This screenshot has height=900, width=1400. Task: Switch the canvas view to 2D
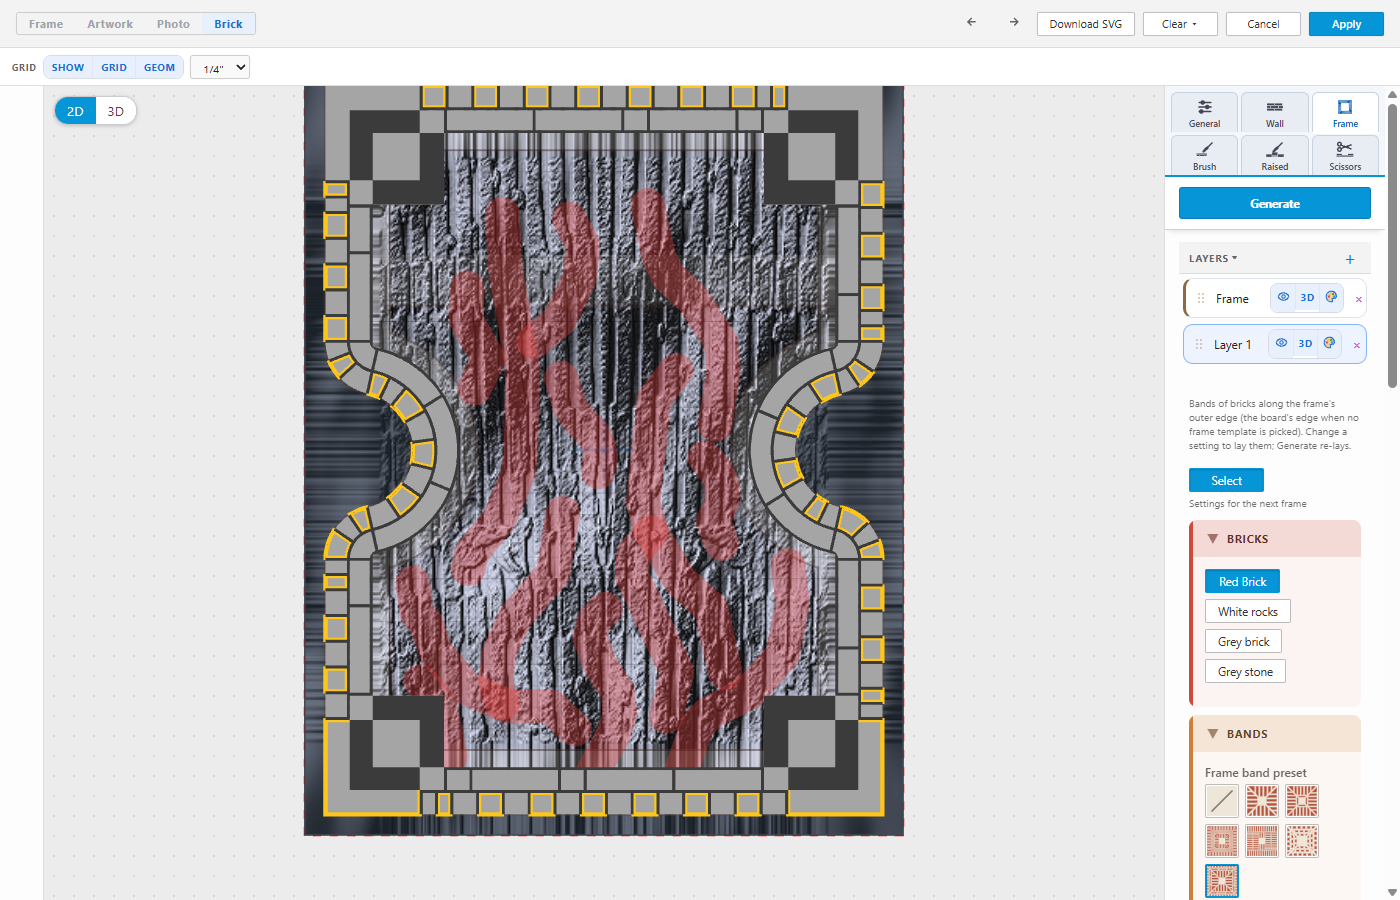75,111
